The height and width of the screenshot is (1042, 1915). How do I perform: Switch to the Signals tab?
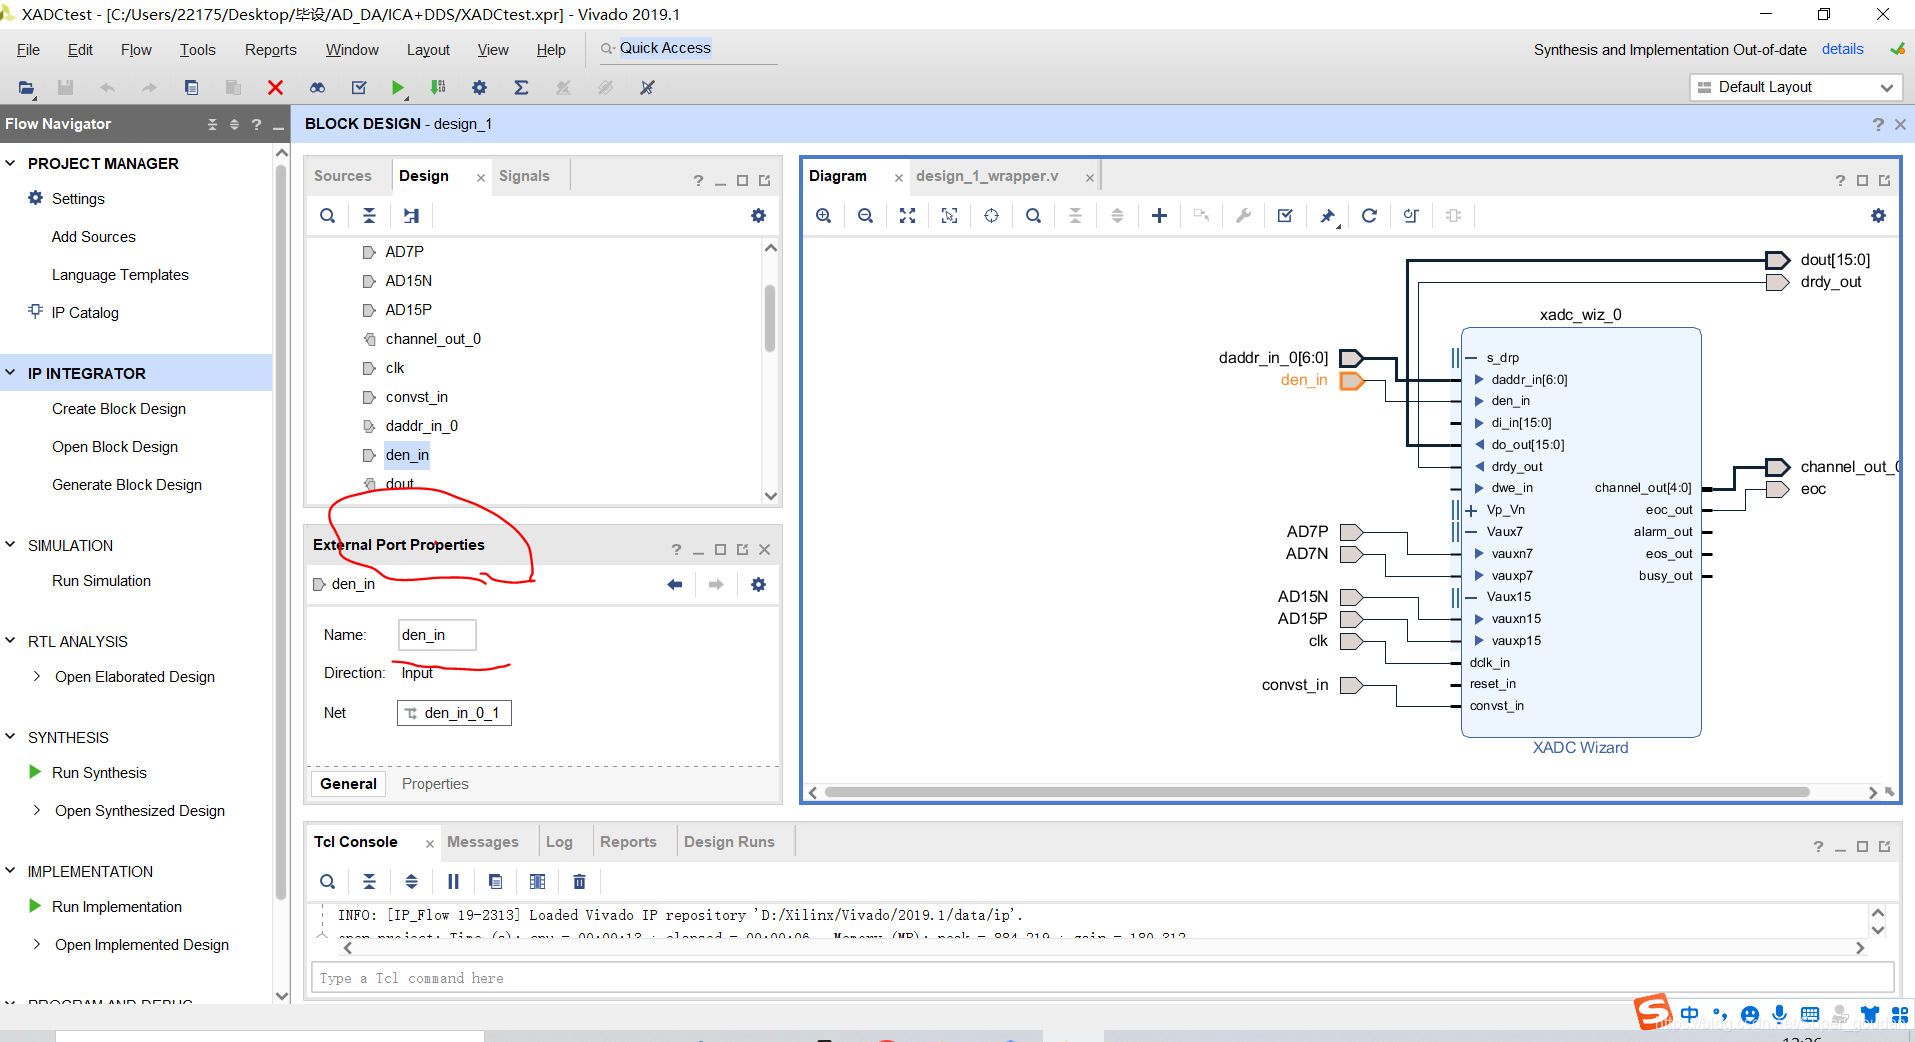coord(524,176)
